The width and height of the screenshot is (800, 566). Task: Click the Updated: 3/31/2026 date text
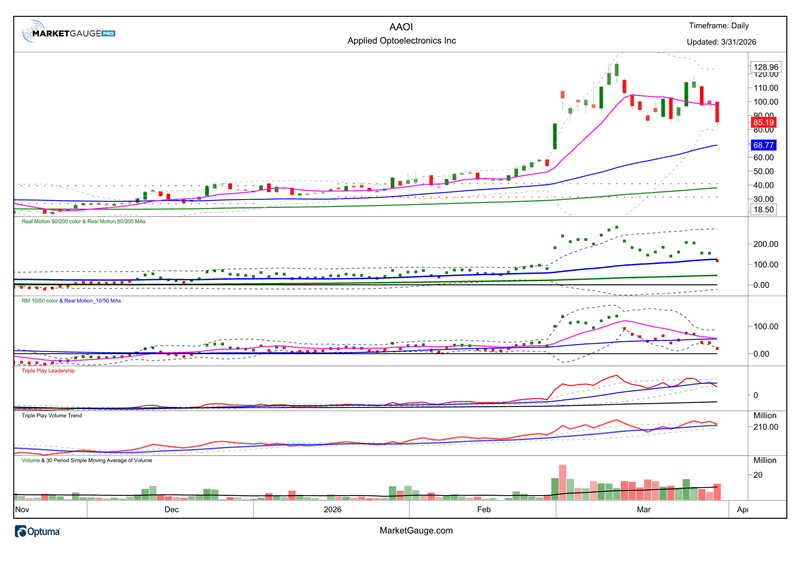coord(719,41)
